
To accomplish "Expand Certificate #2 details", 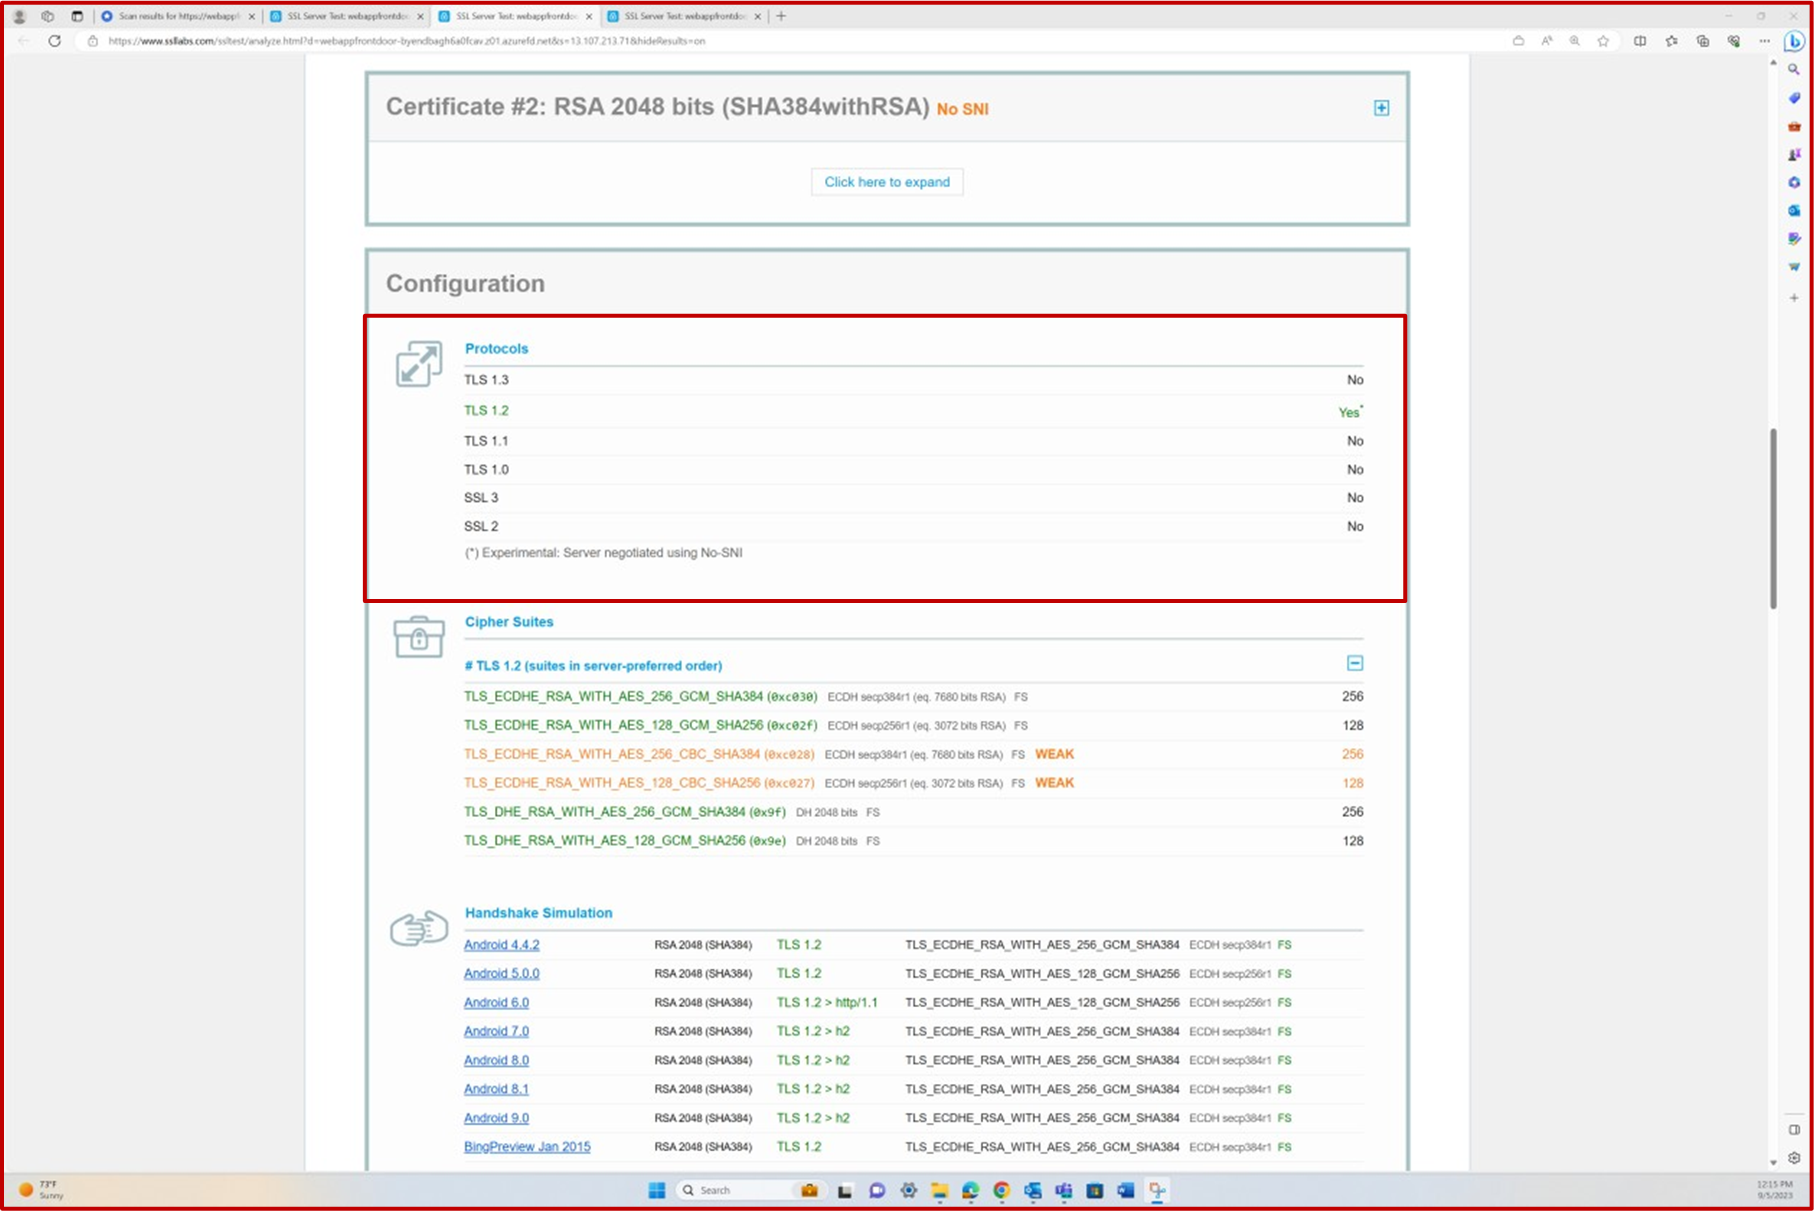I will click(1381, 107).
